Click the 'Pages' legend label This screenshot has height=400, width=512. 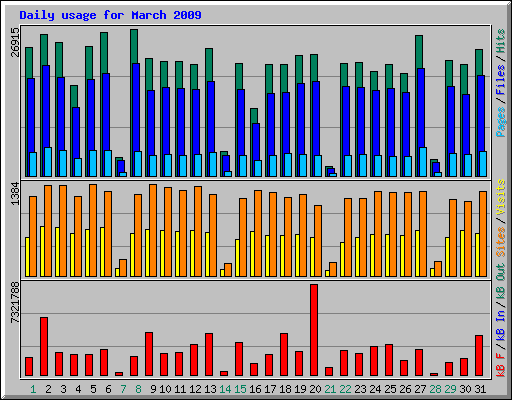[x=501, y=122]
